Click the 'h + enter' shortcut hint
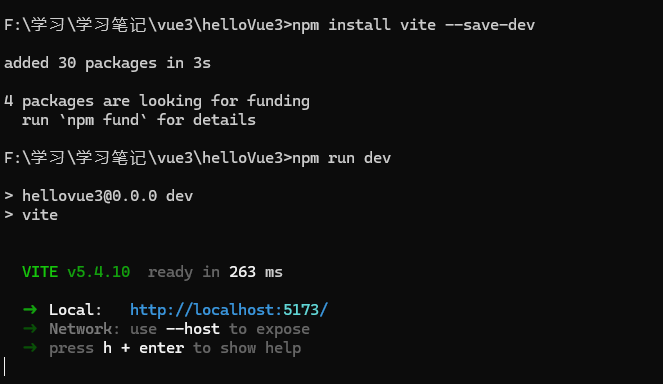The image size is (663, 384). 143,348
